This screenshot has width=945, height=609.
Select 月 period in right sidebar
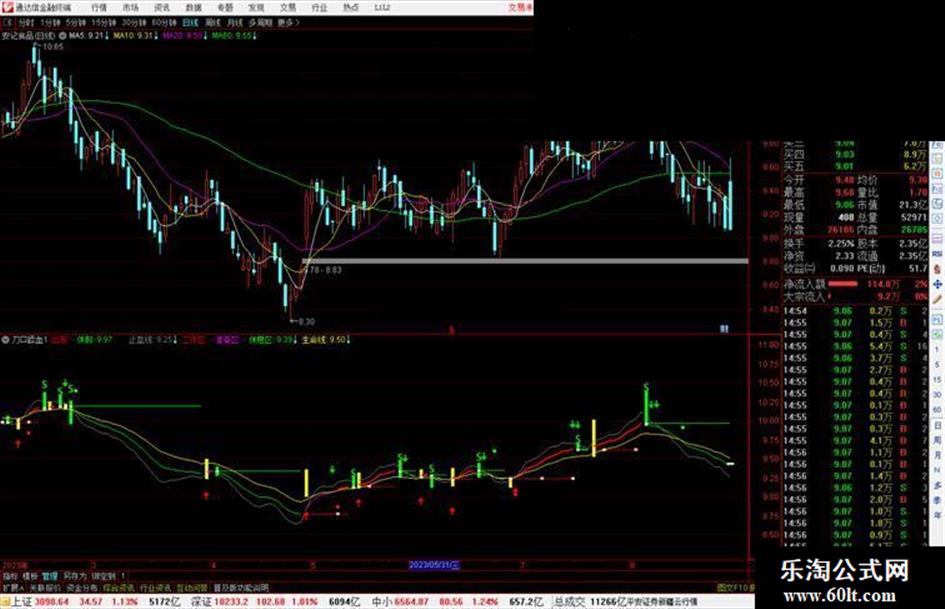937,455
